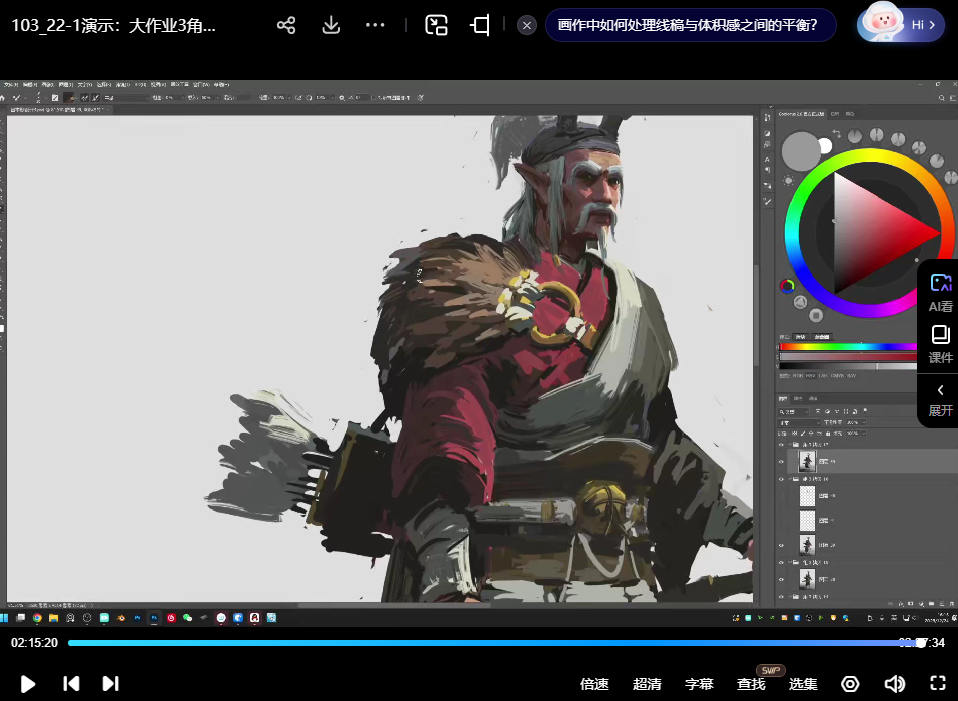This screenshot has width=958, height=701.
Task: Mute audio with the speaker icon
Action: point(894,684)
